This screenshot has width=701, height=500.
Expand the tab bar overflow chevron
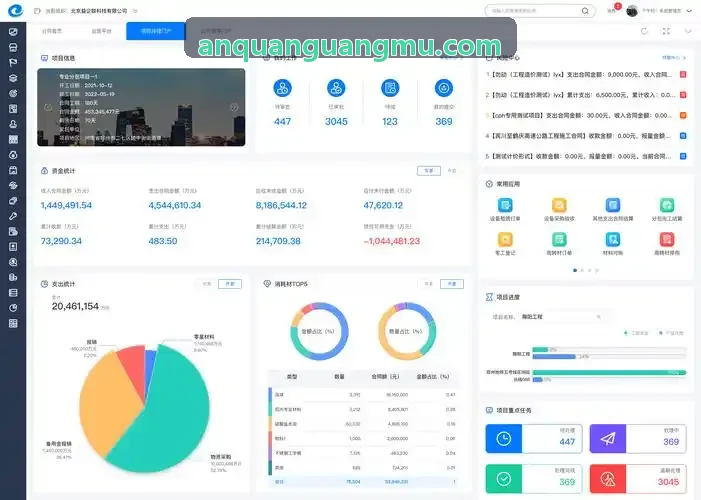688,31
